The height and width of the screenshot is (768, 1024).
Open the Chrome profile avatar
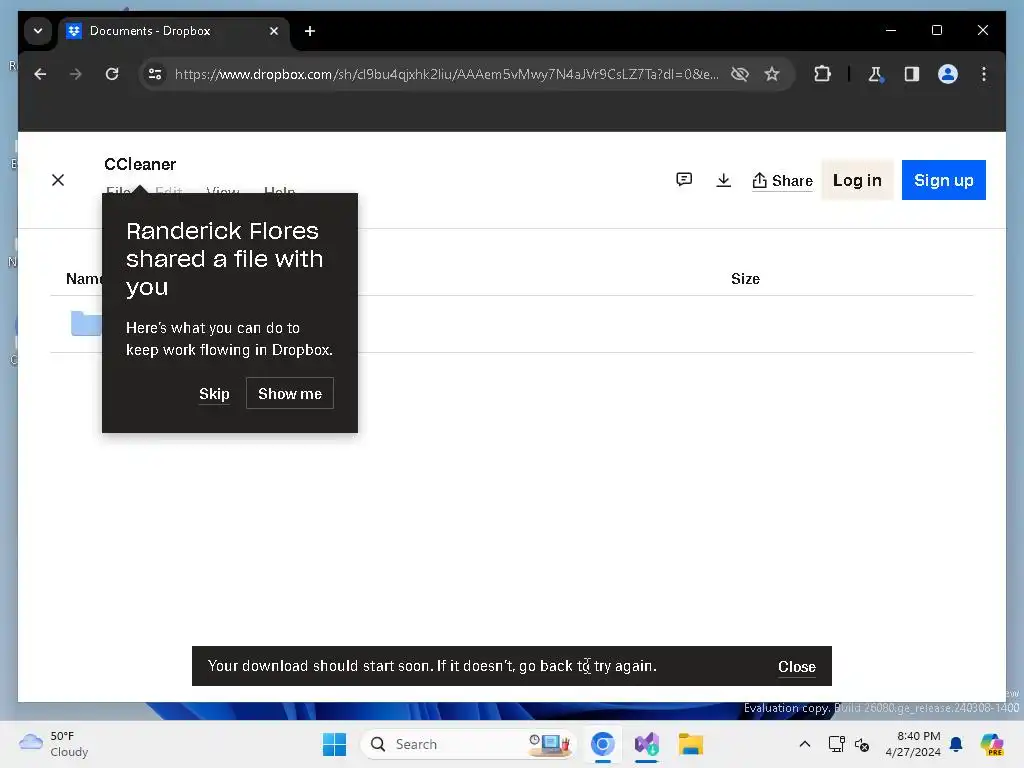tap(948, 74)
